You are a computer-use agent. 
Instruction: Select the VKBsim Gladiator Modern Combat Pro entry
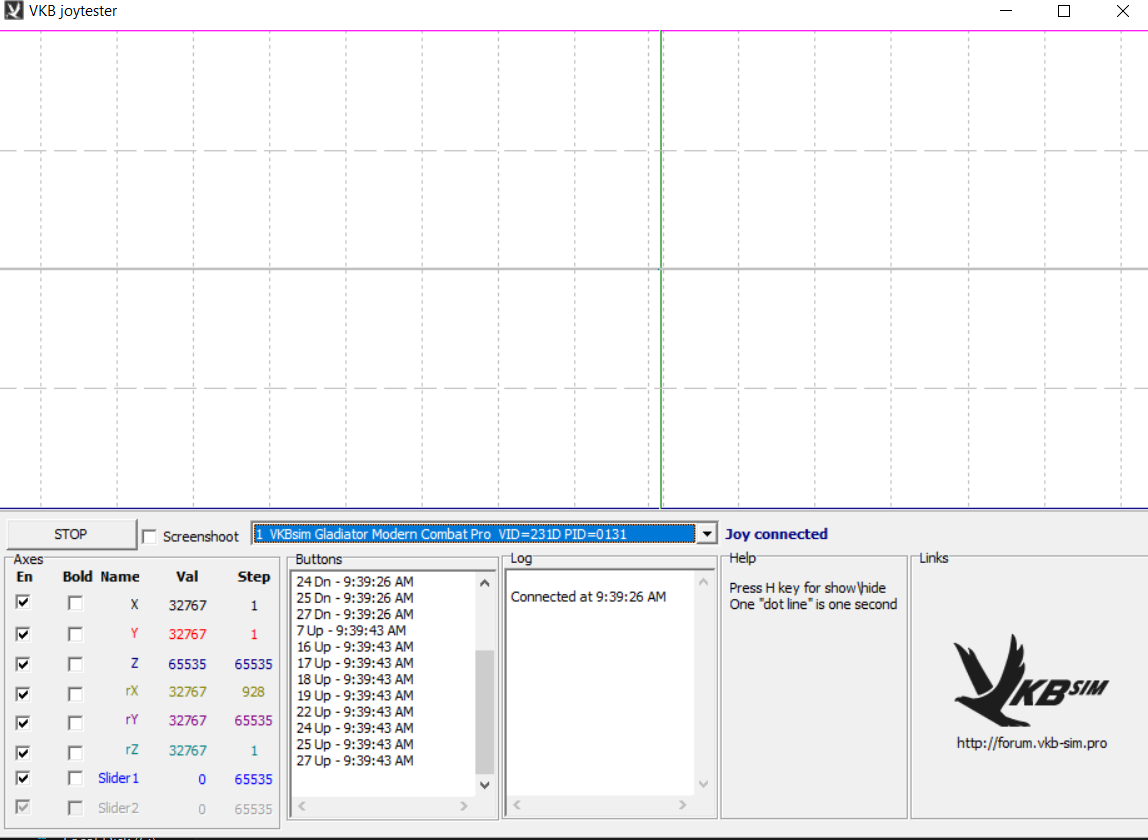tap(472, 534)
